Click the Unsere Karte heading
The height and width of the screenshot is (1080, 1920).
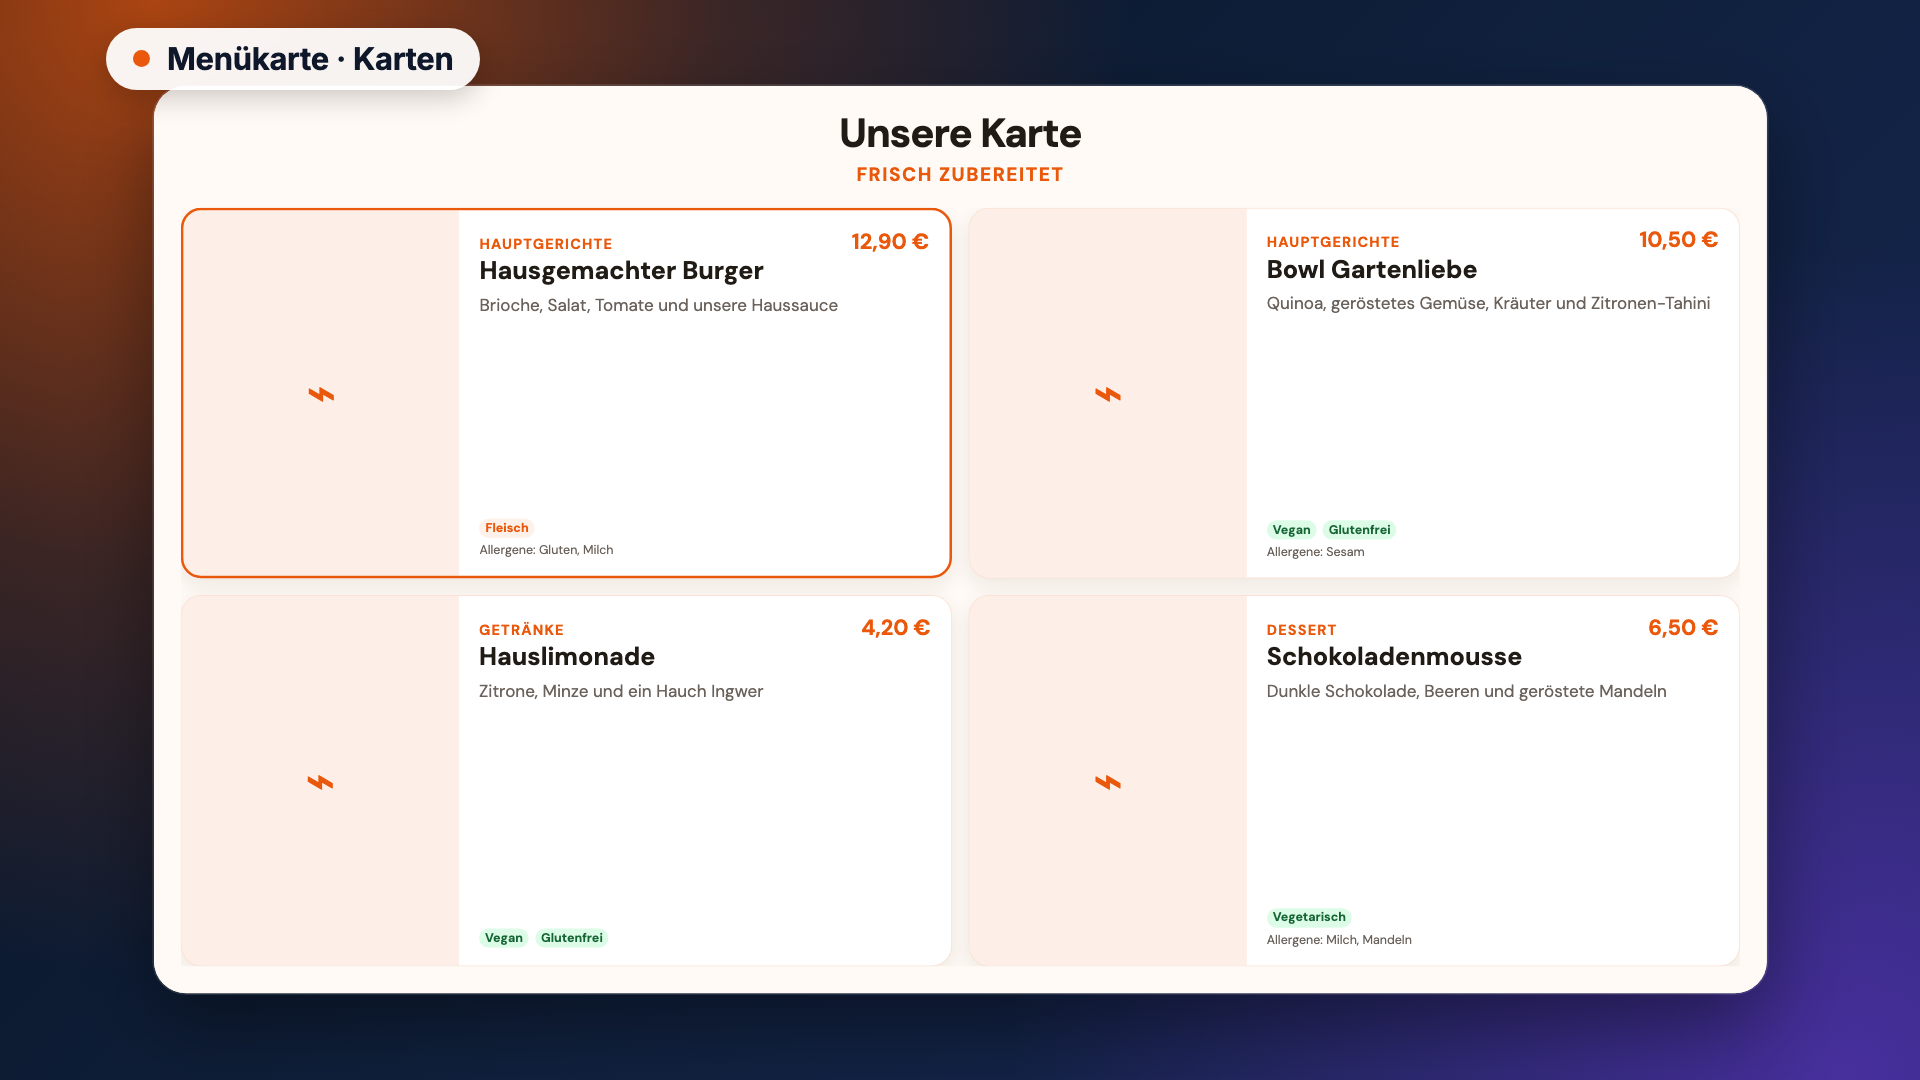tap(960, 133)
